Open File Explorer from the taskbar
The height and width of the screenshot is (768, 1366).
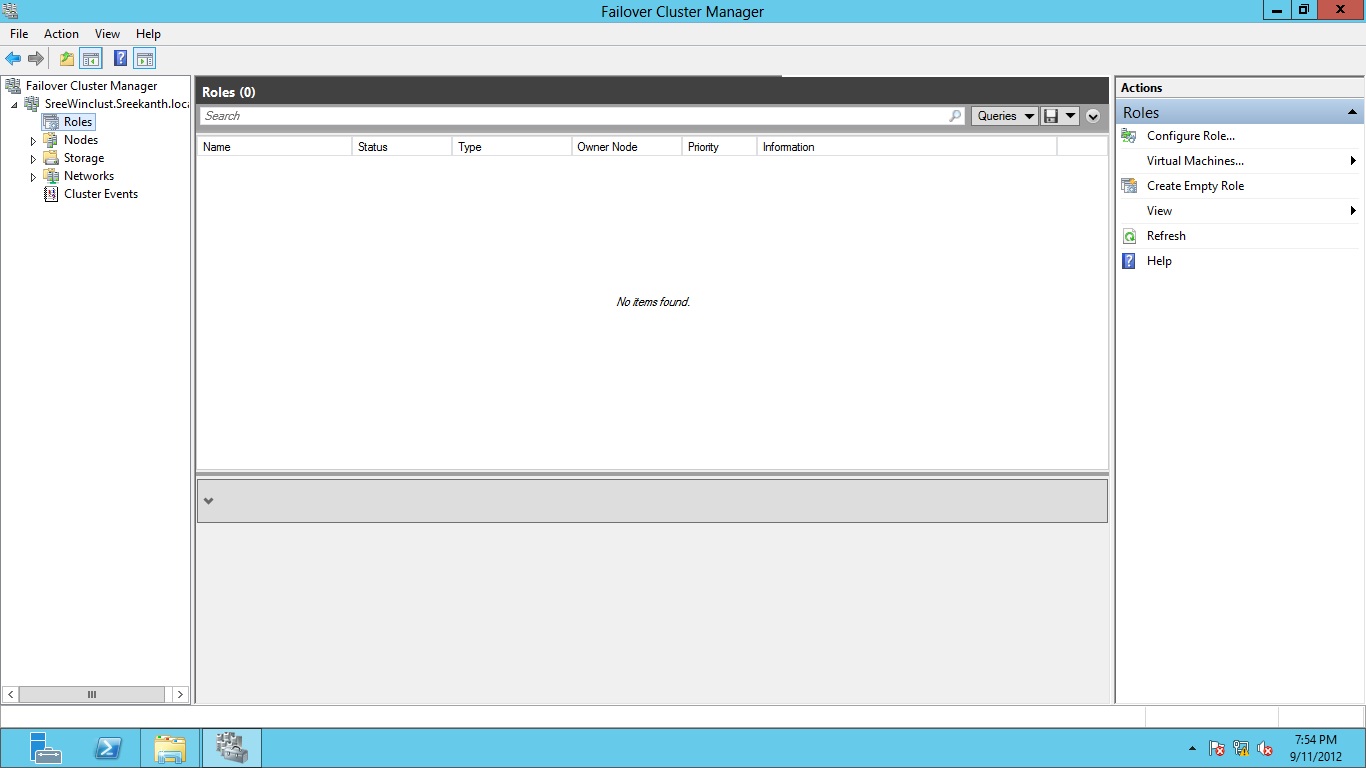170,748
